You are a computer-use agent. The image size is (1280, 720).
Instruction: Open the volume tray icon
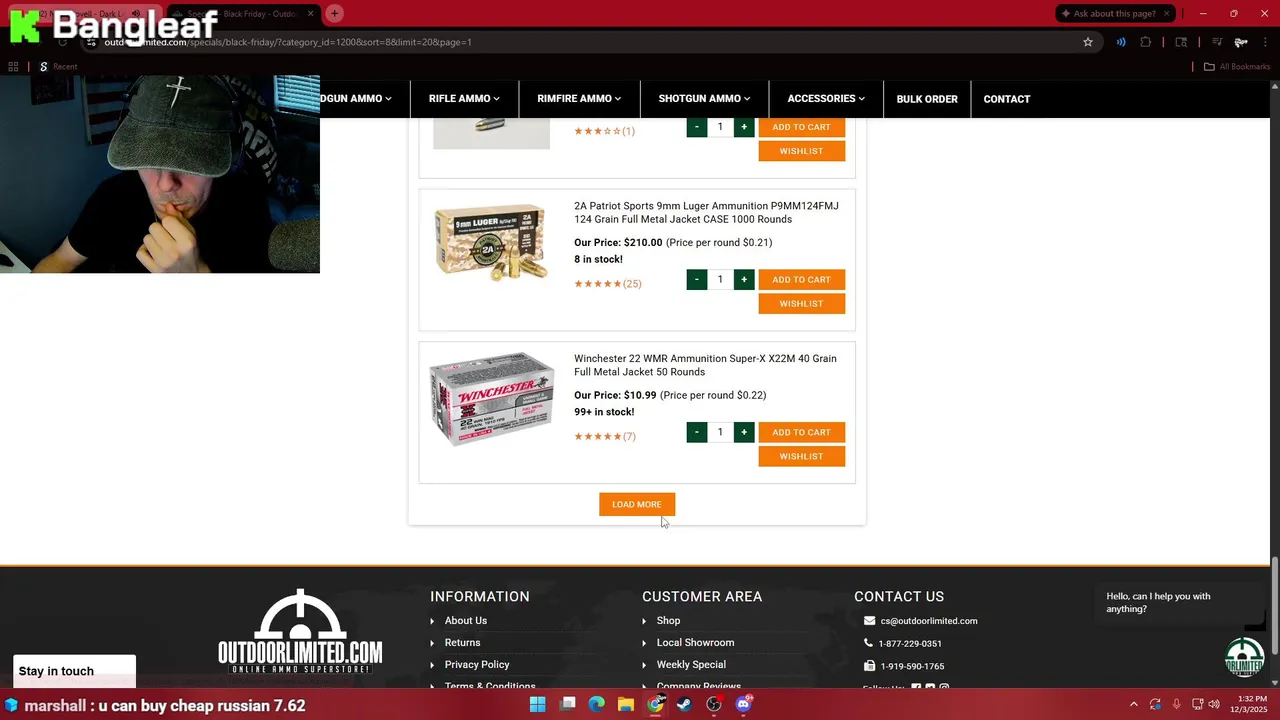[x=1214, y=704]
